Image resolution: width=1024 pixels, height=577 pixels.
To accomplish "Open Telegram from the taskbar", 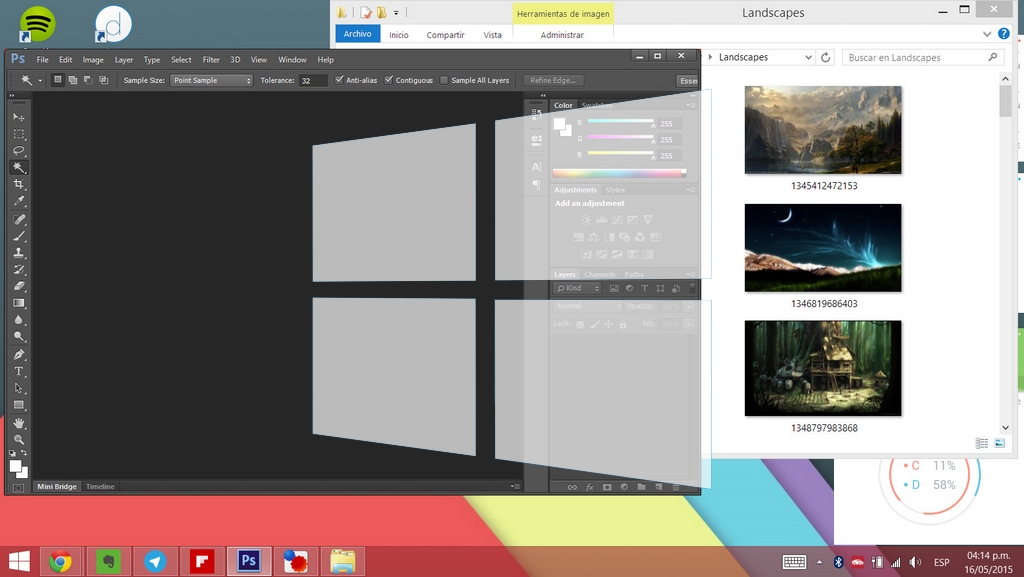I will click(x=155, y=561).
